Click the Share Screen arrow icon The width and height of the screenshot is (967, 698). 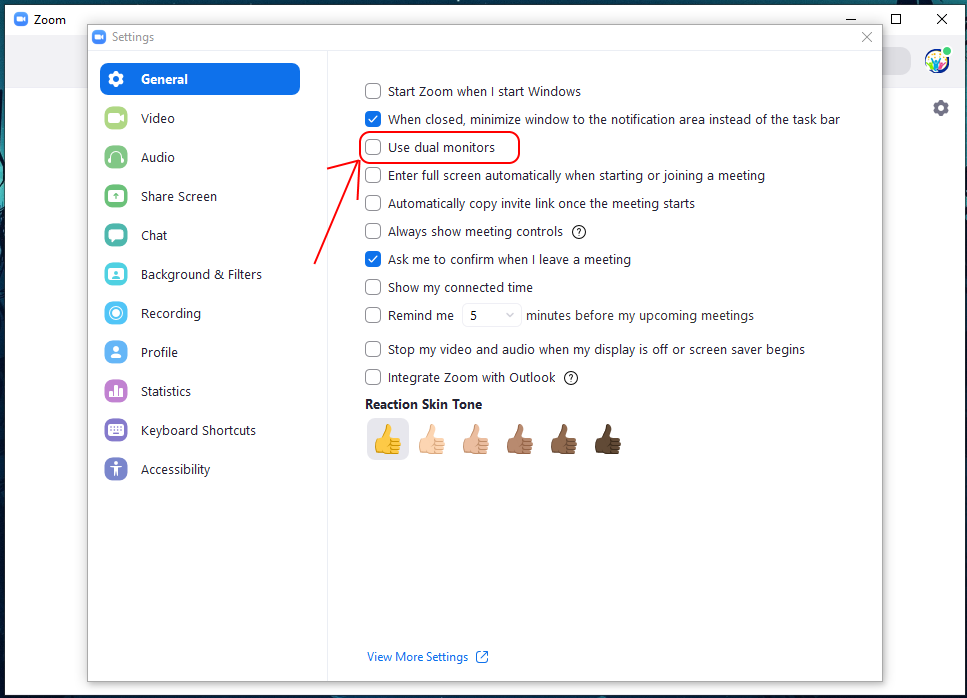coord(116,196)
